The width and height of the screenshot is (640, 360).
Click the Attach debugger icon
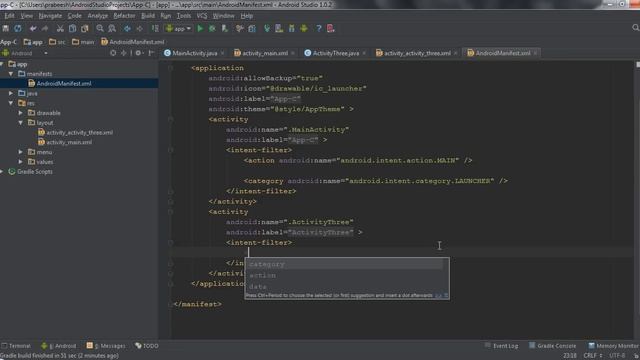coord(224,29)
